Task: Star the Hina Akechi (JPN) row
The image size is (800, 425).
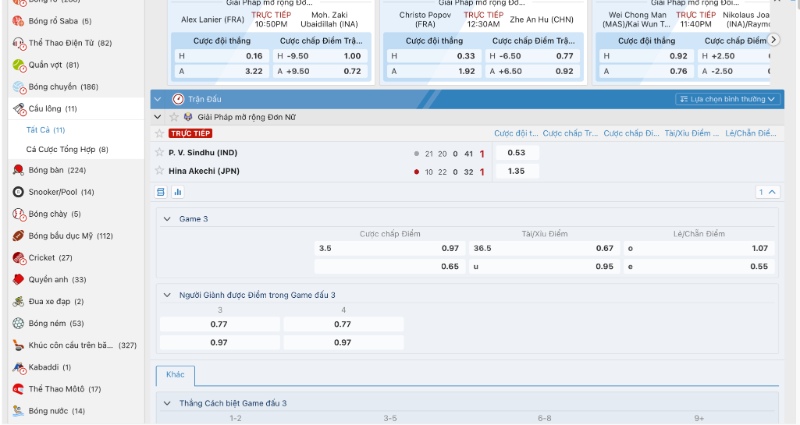Action: pos(159,170)
